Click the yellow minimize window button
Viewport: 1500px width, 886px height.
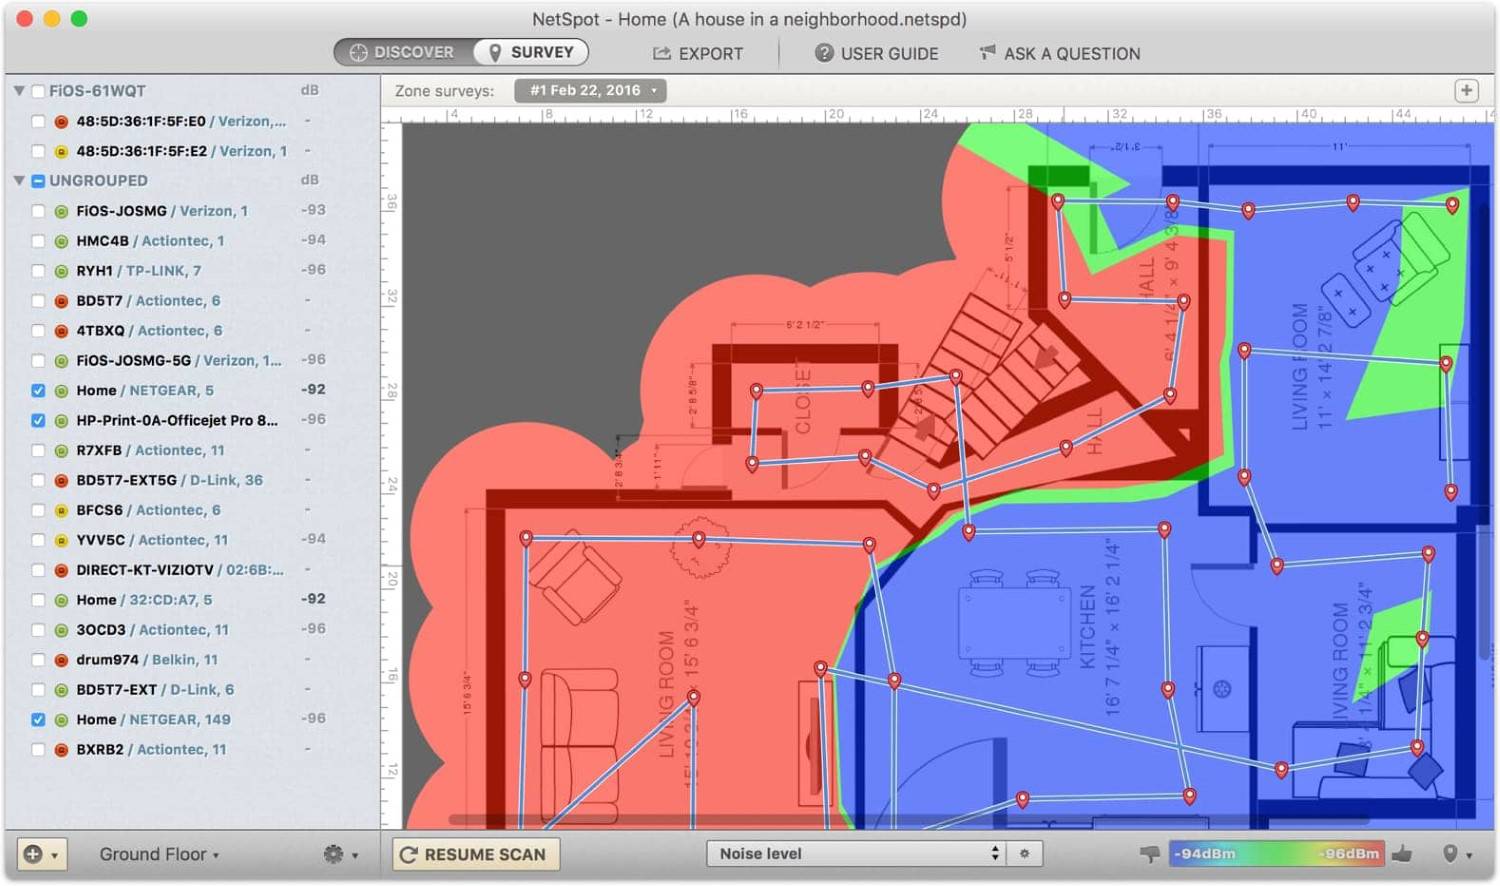click(52, 18)
